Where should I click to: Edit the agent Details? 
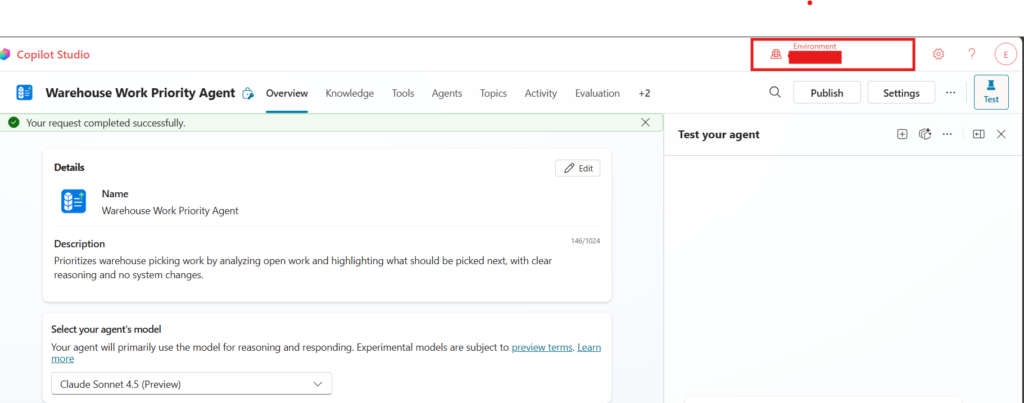(x=578, y=169)
